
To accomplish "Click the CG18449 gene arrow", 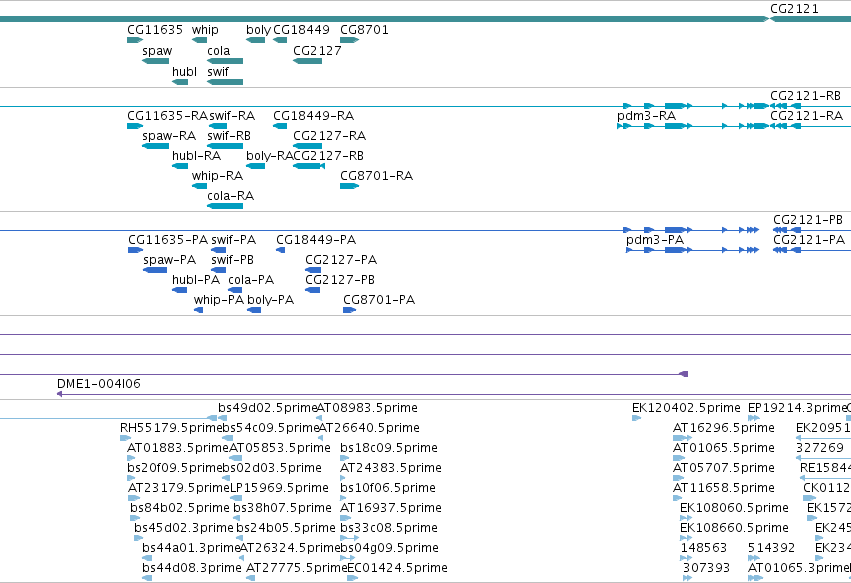I will pyautogui.click(x=280, y=40).
